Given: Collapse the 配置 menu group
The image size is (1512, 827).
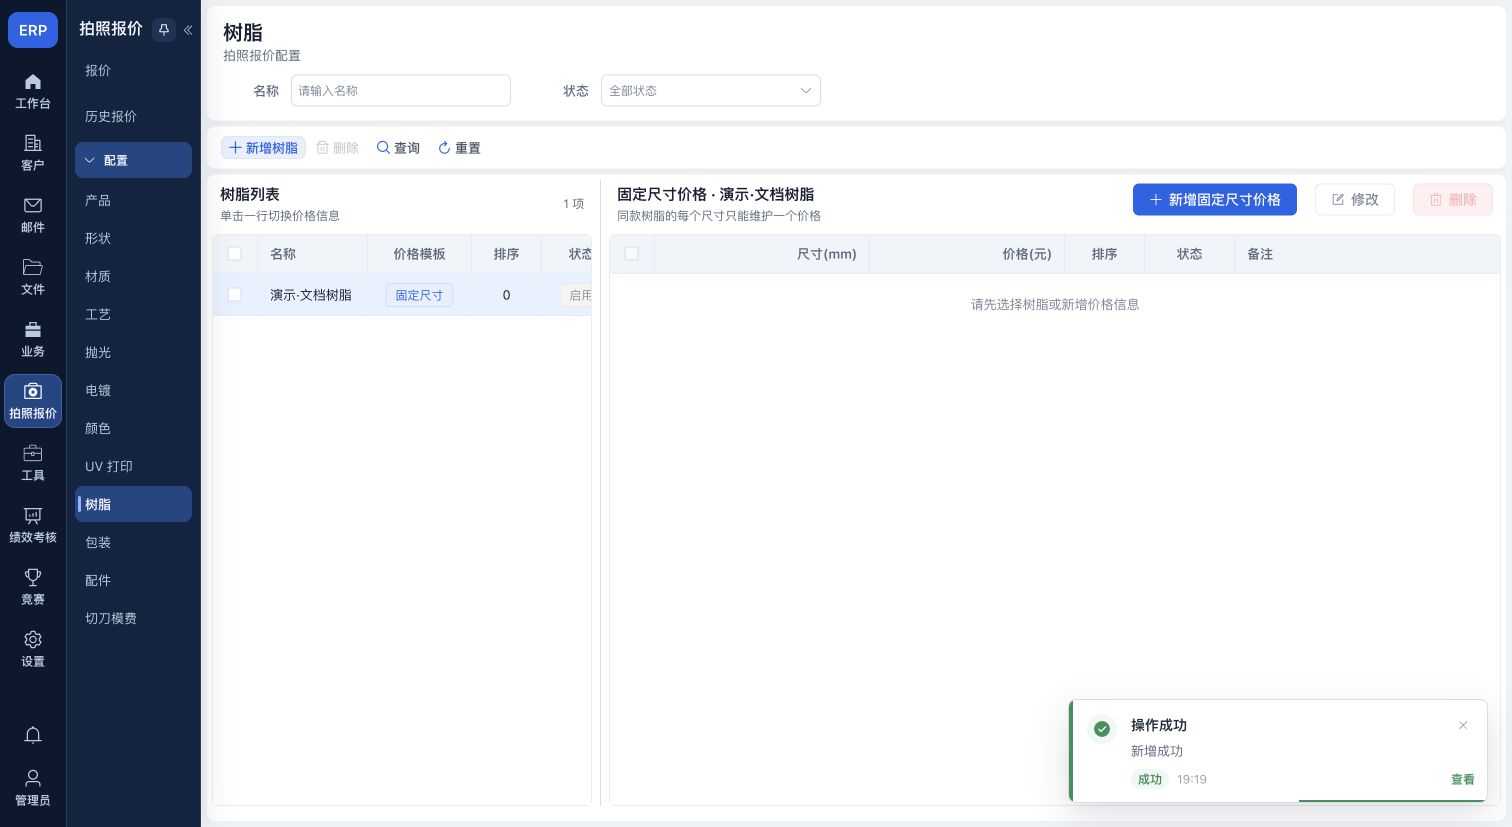Looking at the screenshot, I should [x=133, y=160].
